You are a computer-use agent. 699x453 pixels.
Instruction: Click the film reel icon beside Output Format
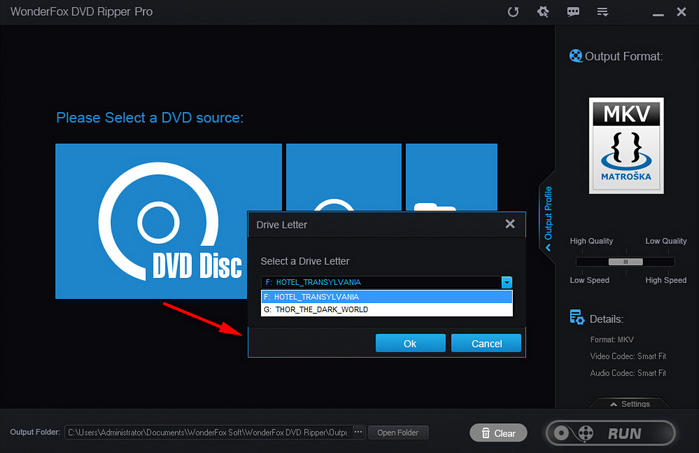tap(576, 56)
